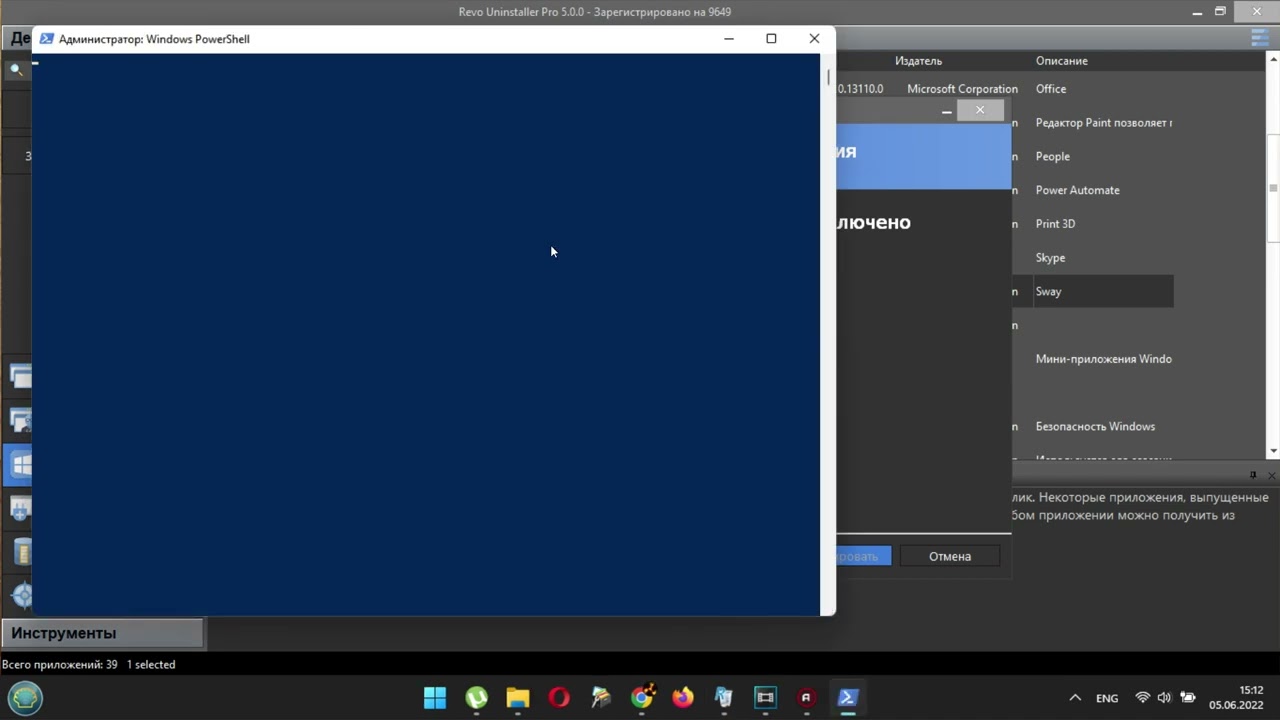Viewport: 1280px width, 720px height.
Task: Close the description panel in Revo Uninstaller
Action: coord(1272,475)
